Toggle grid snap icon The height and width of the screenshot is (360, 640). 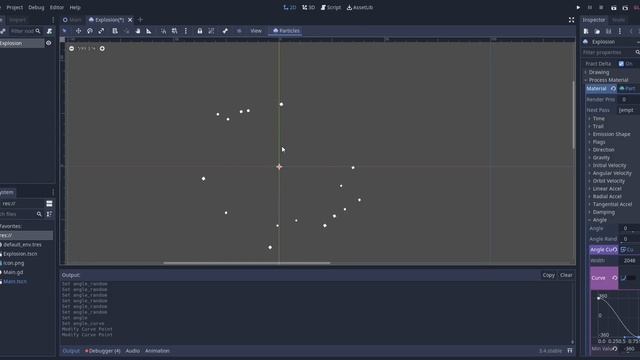174,31
